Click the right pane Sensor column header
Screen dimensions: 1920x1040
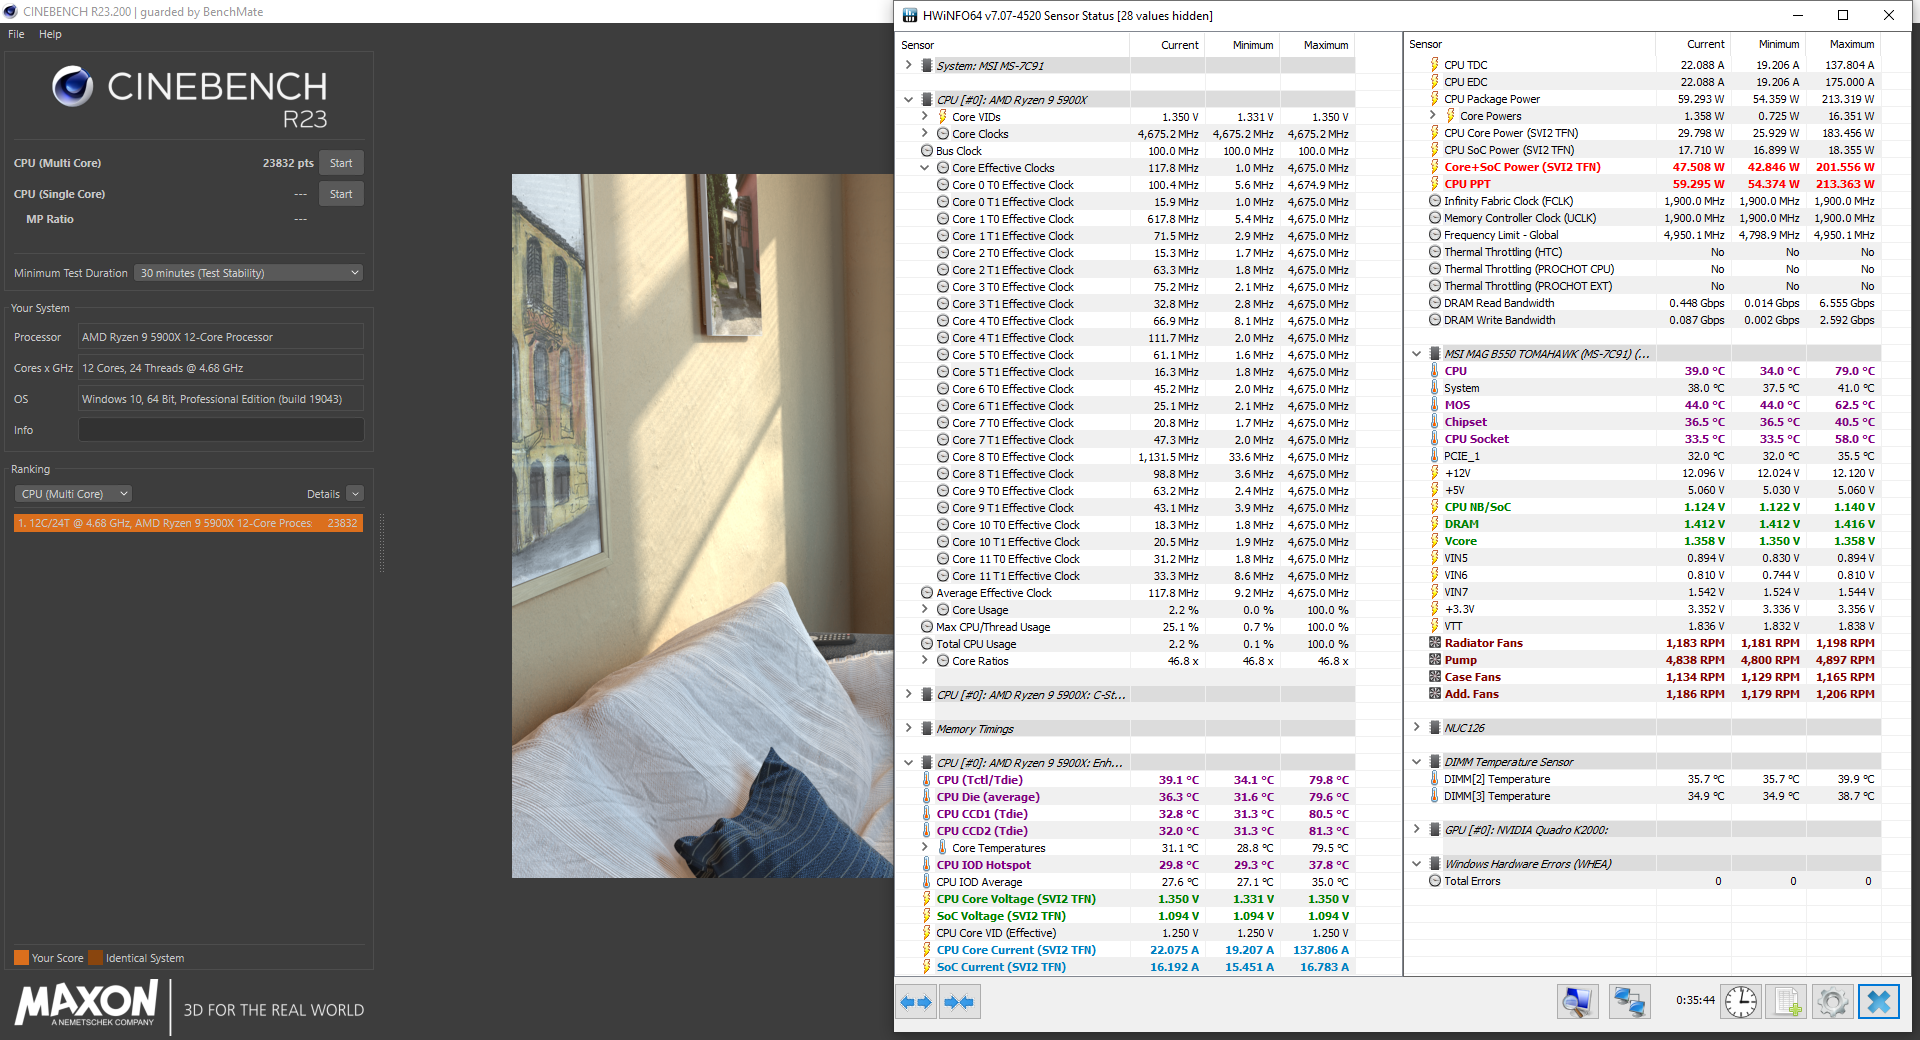pyautogui.click(x=1530, y=44)
